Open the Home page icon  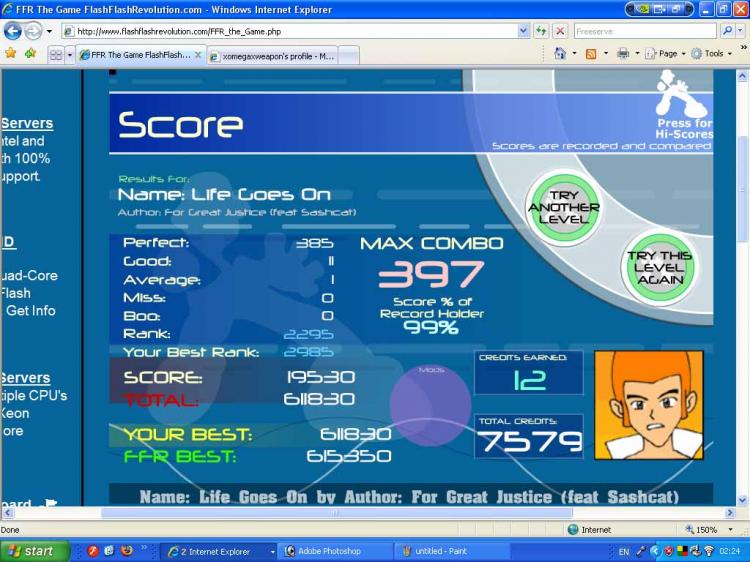560,54
